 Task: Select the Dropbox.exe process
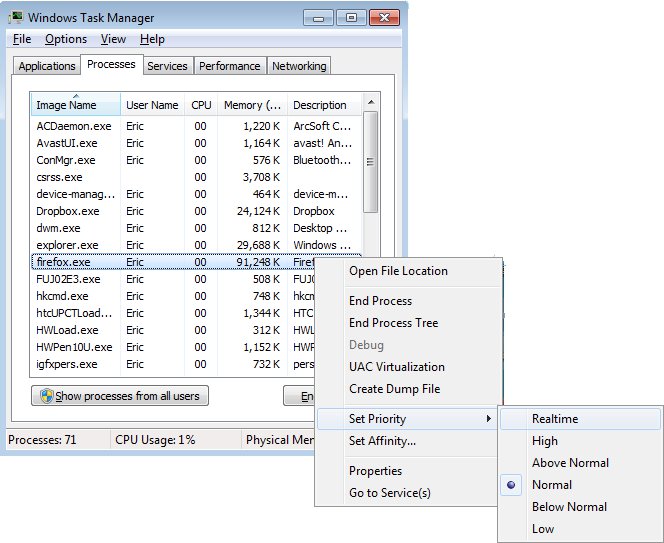tap(196, 211)
